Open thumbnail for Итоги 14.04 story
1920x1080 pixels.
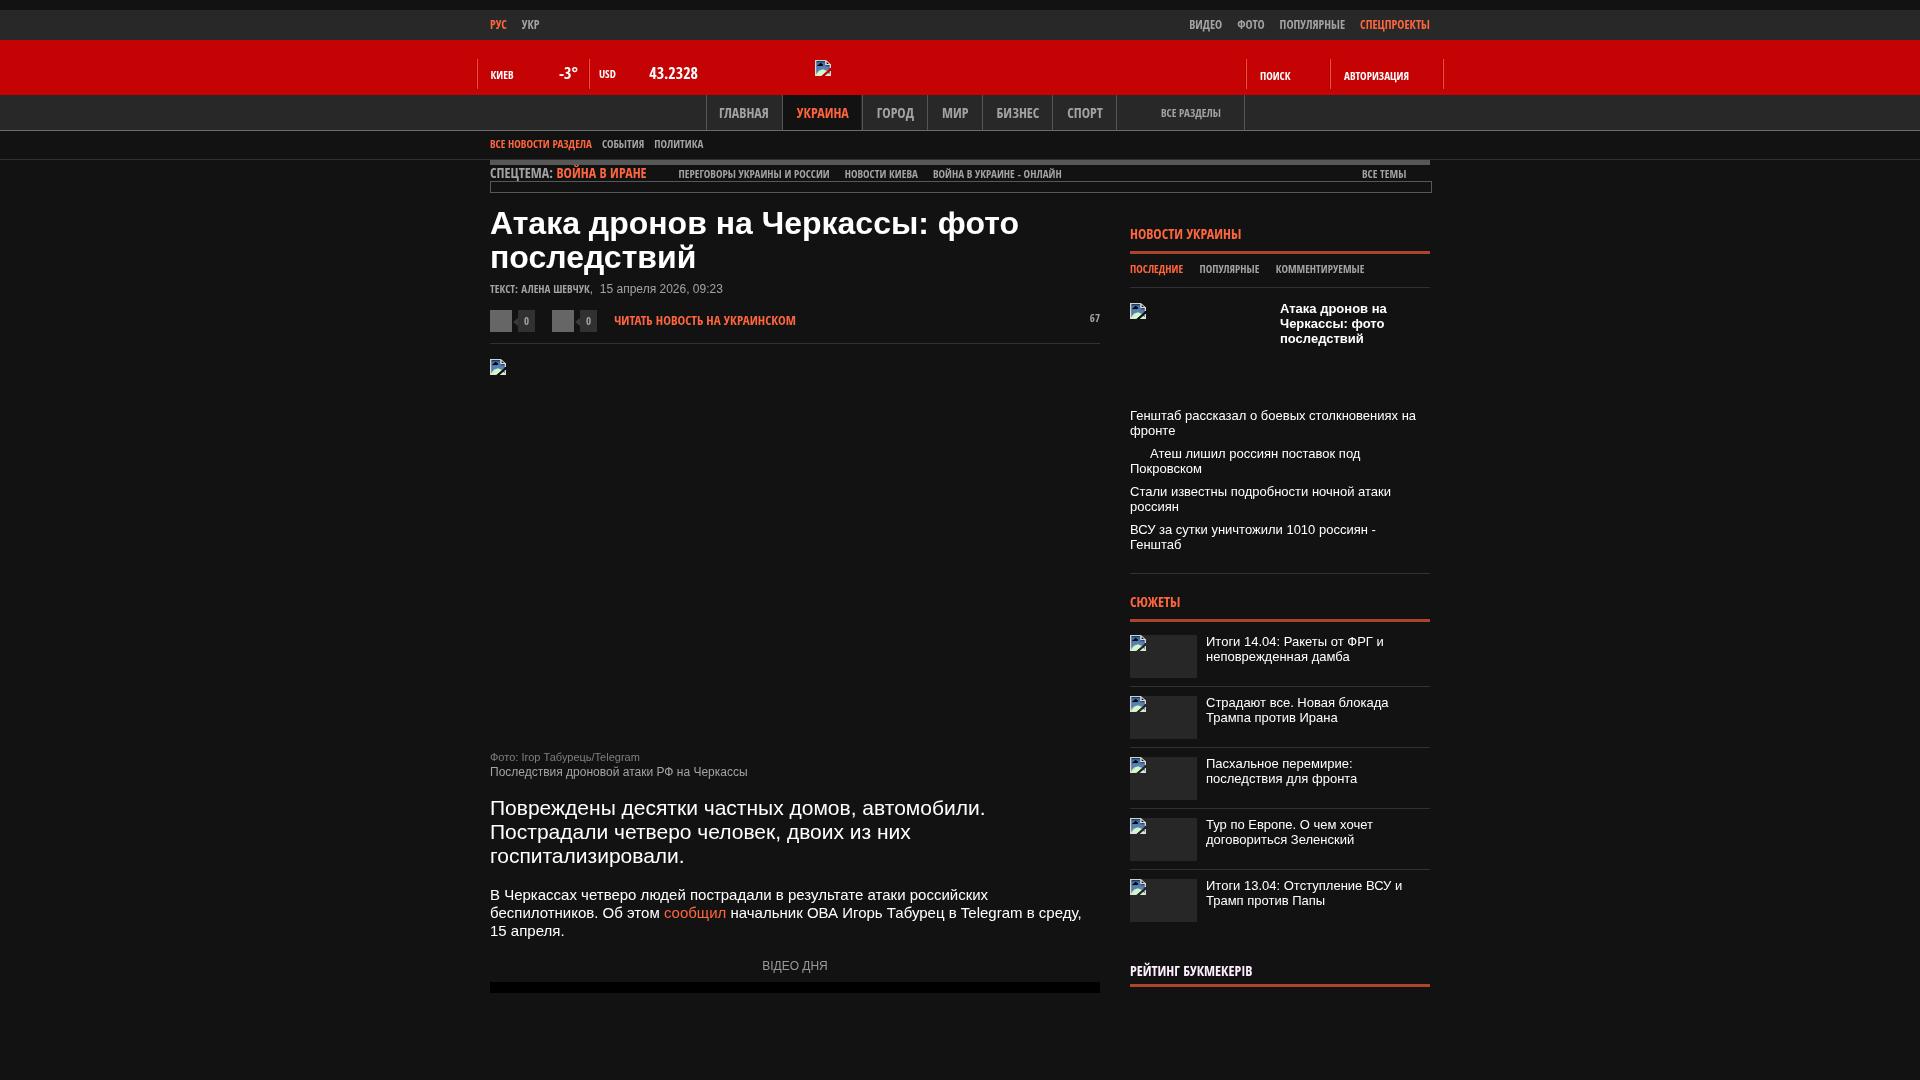point(1163,656)
